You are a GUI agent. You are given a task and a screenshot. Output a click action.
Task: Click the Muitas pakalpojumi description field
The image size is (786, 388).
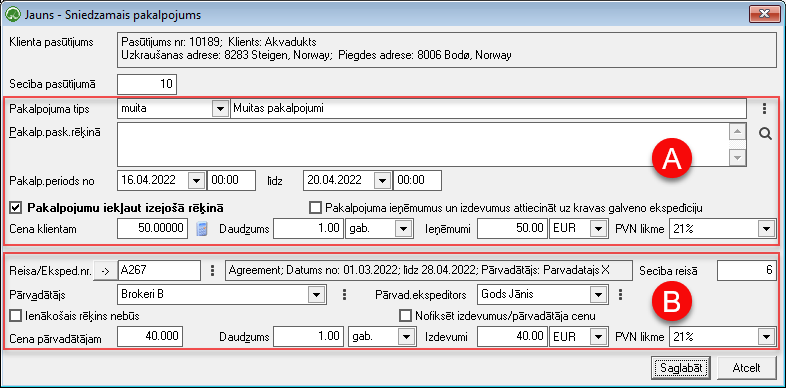[488, 109]
